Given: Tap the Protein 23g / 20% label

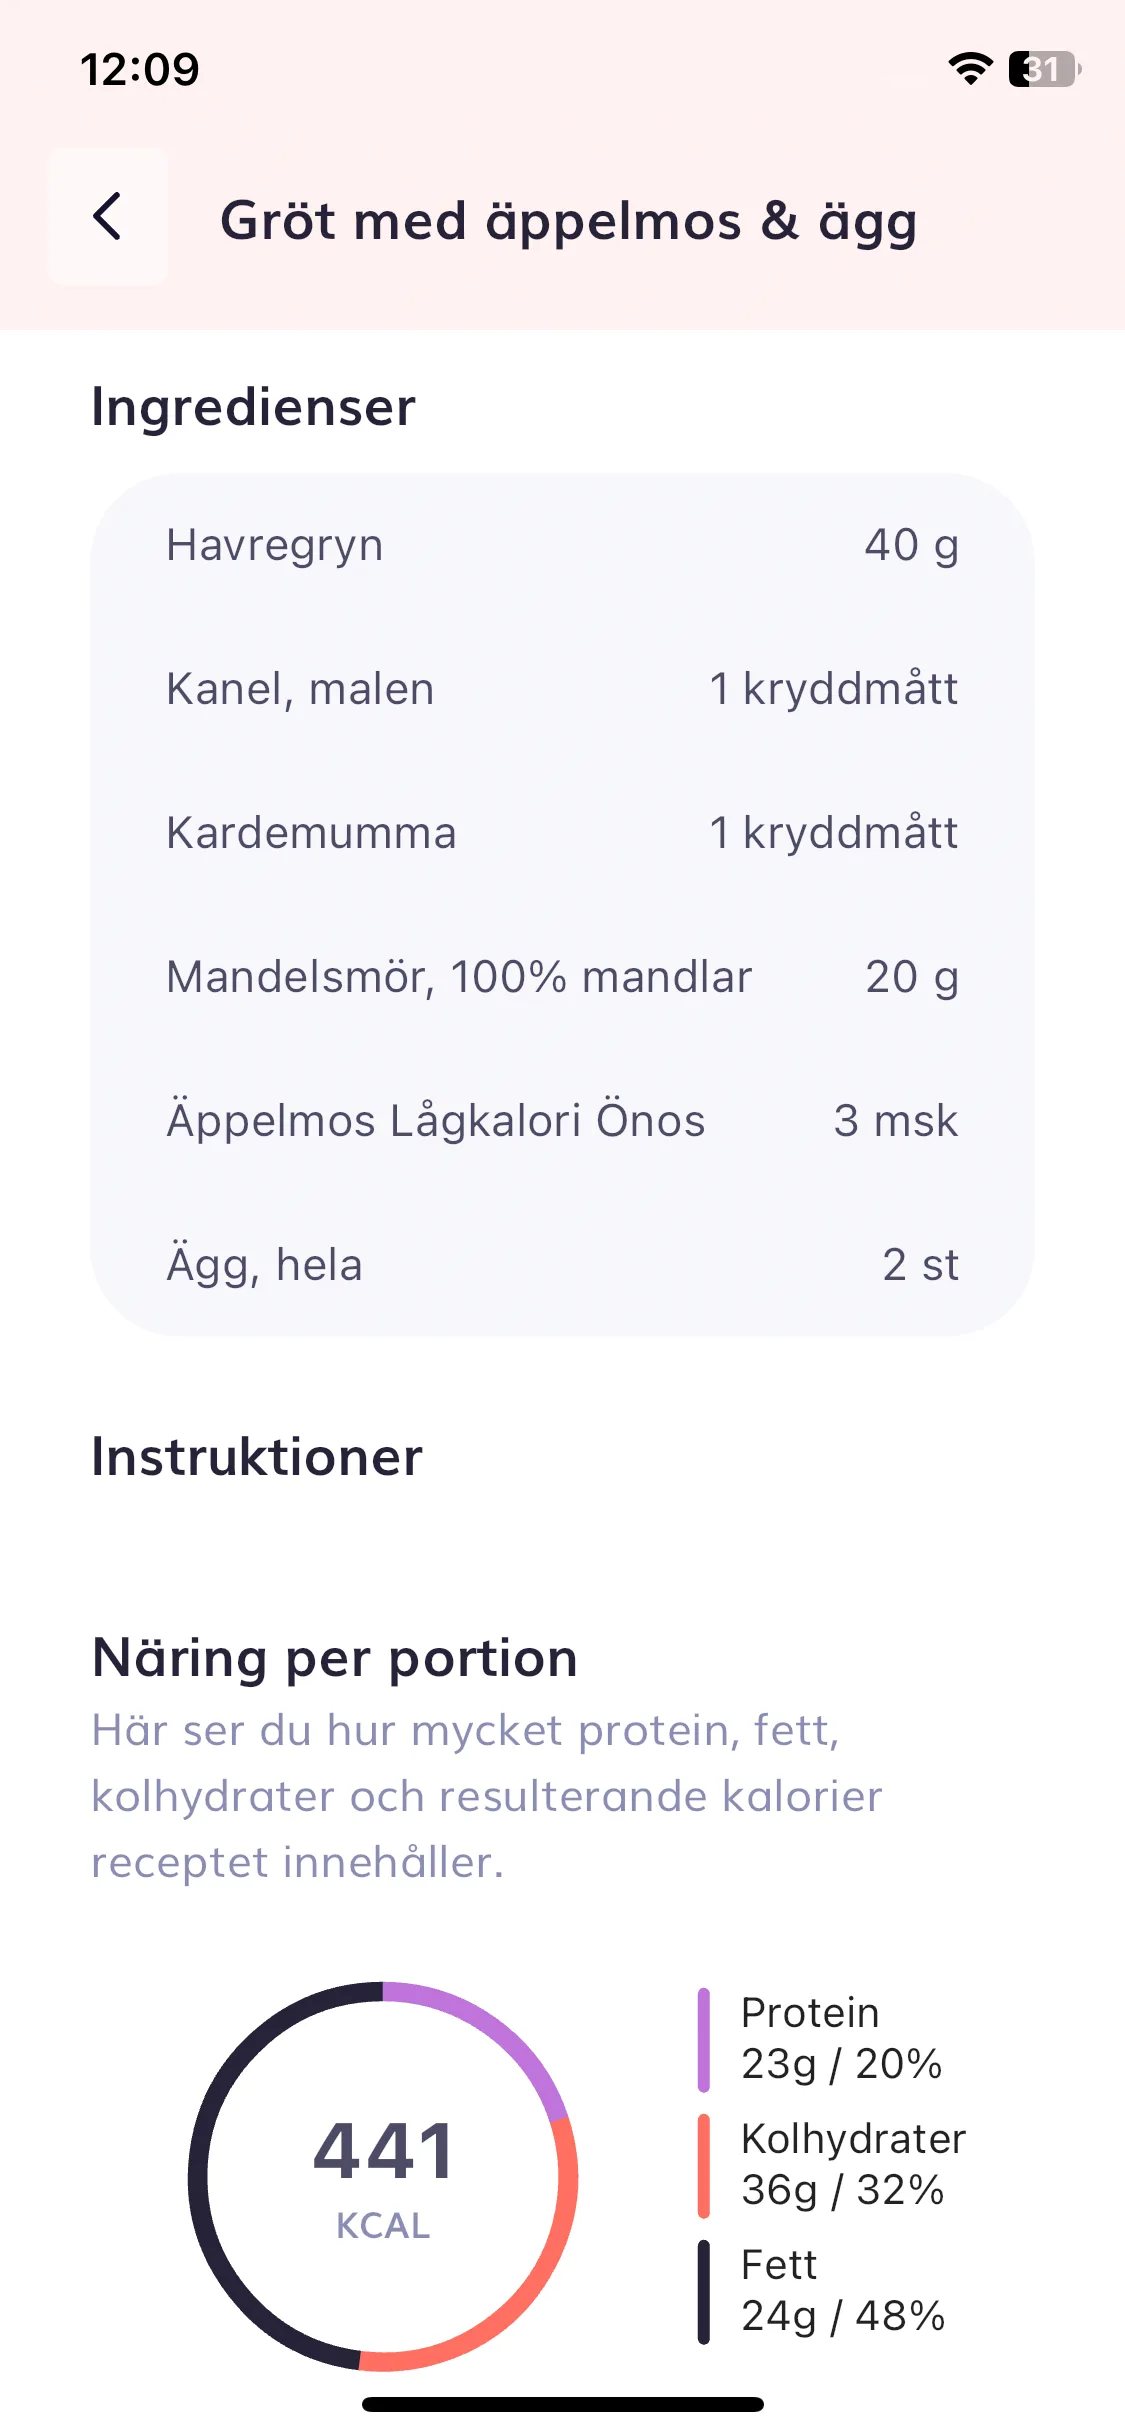Looking at the screenshot, I should tap(841, 2038).
